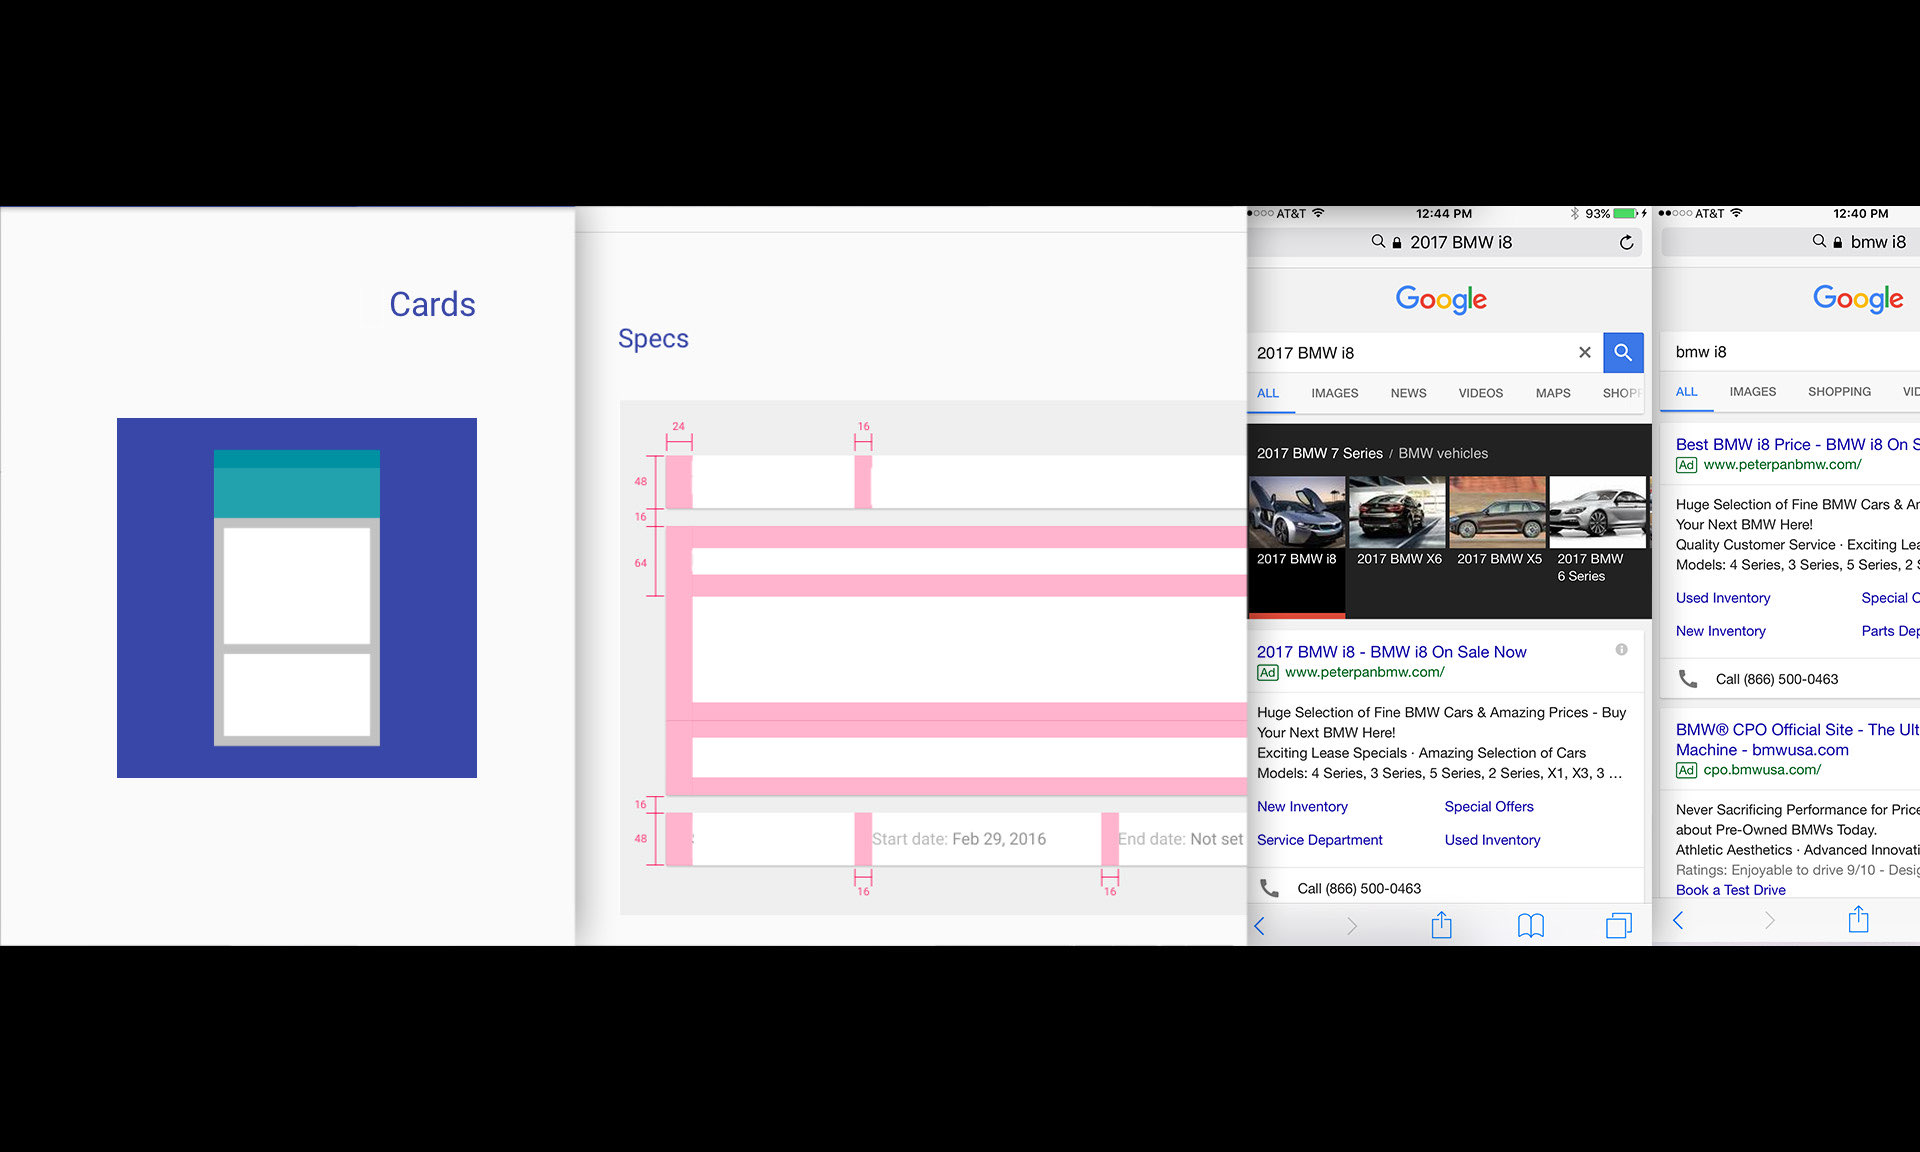Click the 2017 BMW X5 car thumbnail

click(1497, 511)
